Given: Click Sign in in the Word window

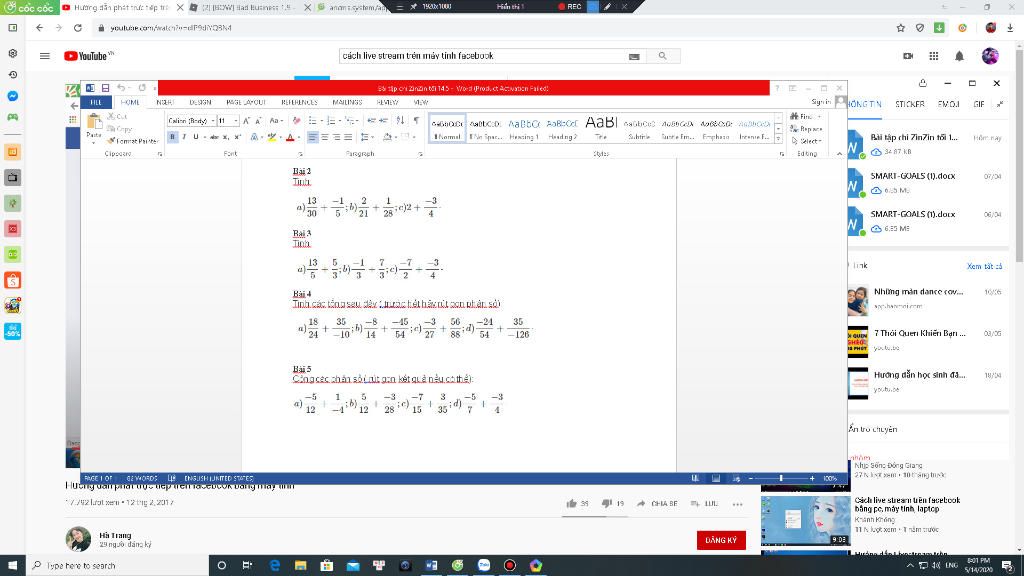Looking at the screenshot, I should (820, 102).
